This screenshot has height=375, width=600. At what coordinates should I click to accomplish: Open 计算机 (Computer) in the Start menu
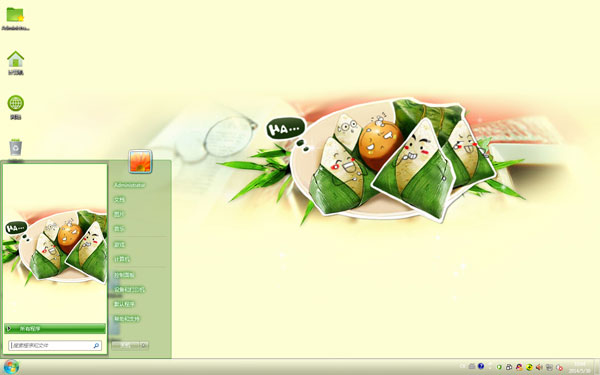[122, 259]
